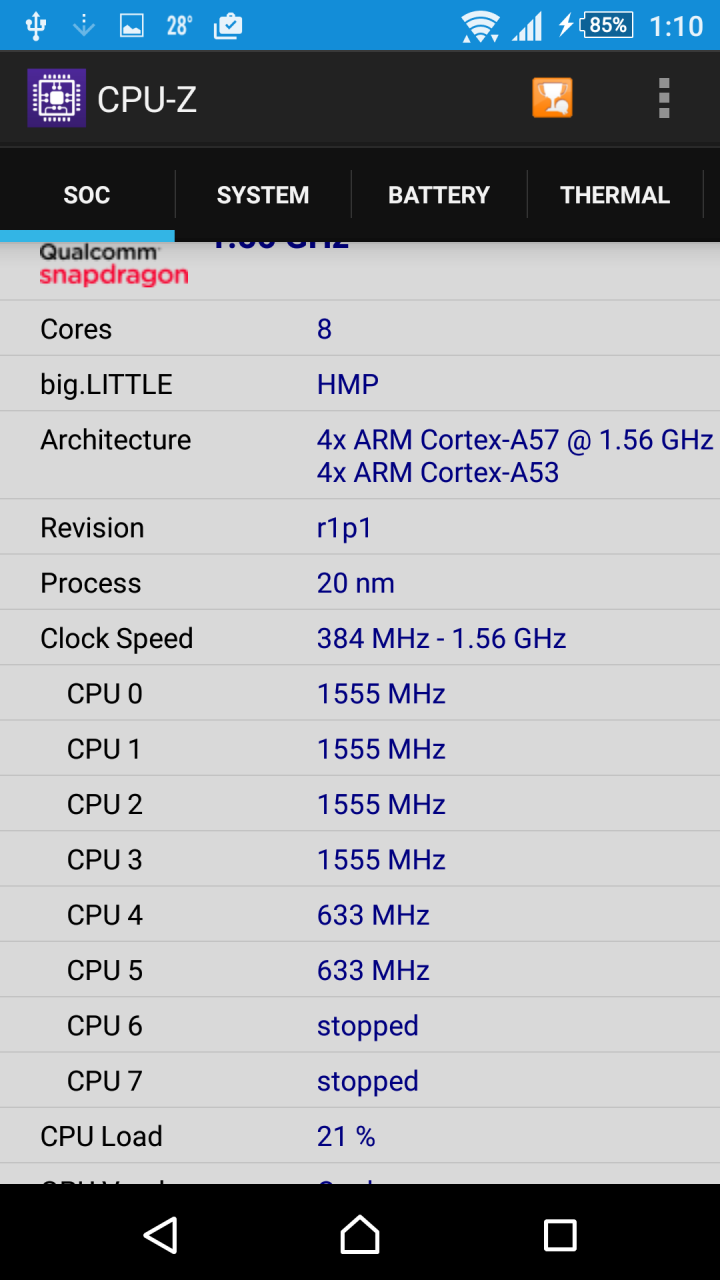The width and height of the screenshot is (720, 1280).
Task: Tap the big.LITTLE HMP row
Action: click(x=360, y=384)
